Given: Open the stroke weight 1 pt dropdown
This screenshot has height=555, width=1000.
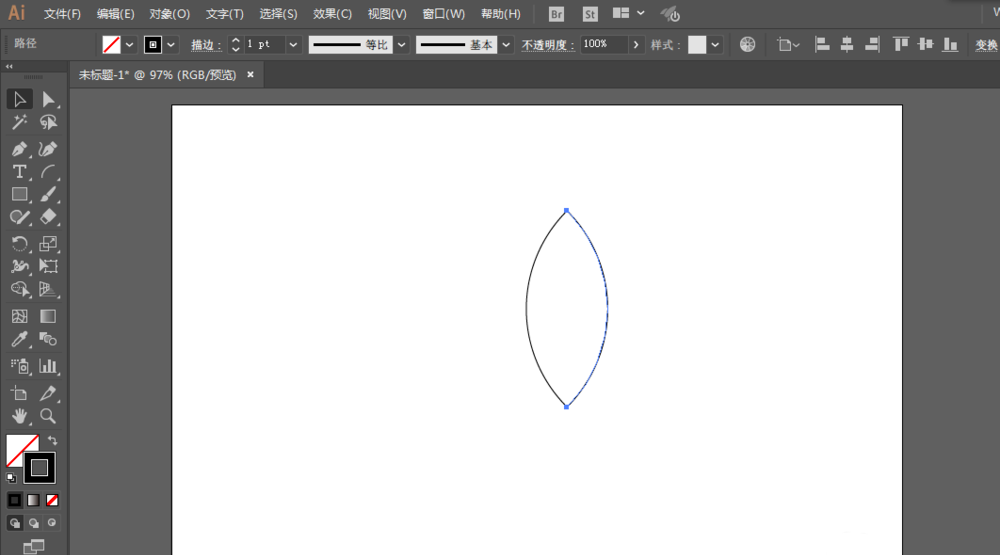Looking at the screenshot, I should click(x=293, y=45).
